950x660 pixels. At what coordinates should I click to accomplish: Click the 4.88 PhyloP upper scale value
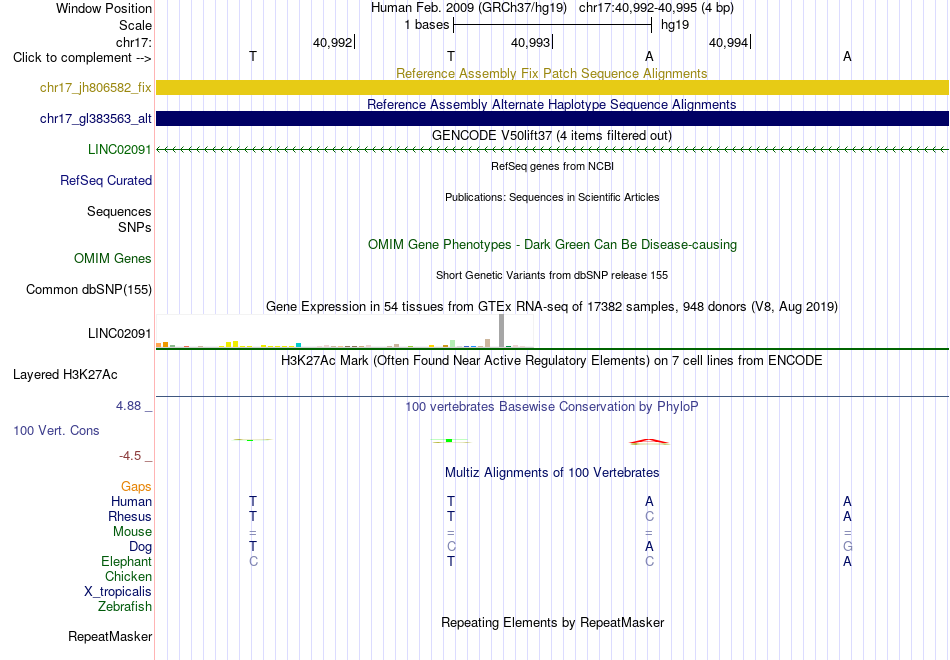tap(128, 406)
